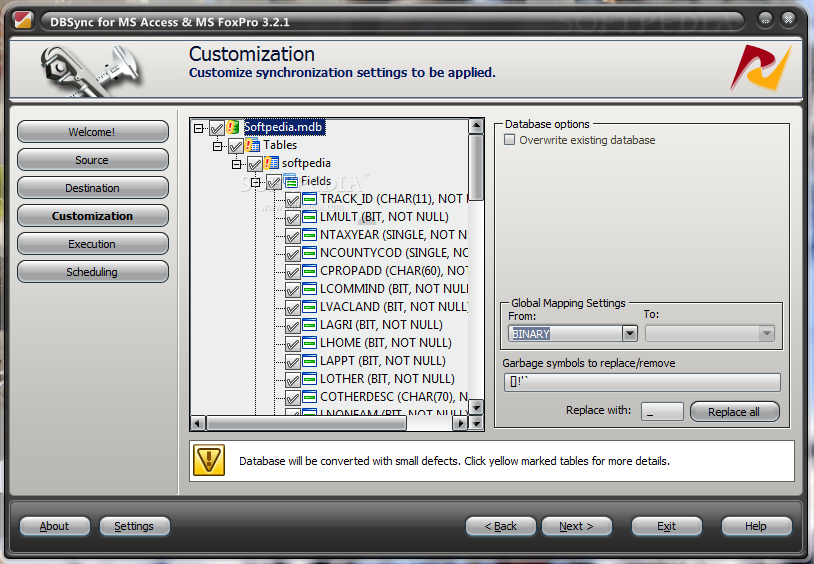Uncheck the LAGRI field checkbox
Screen dimensions: 814x564
point(293,326)
